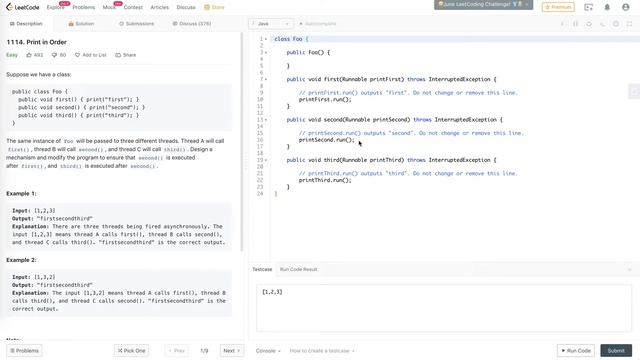Fold the class Foo code block
This screenshot has width=640, height=360.
click(x=266, y=39)
